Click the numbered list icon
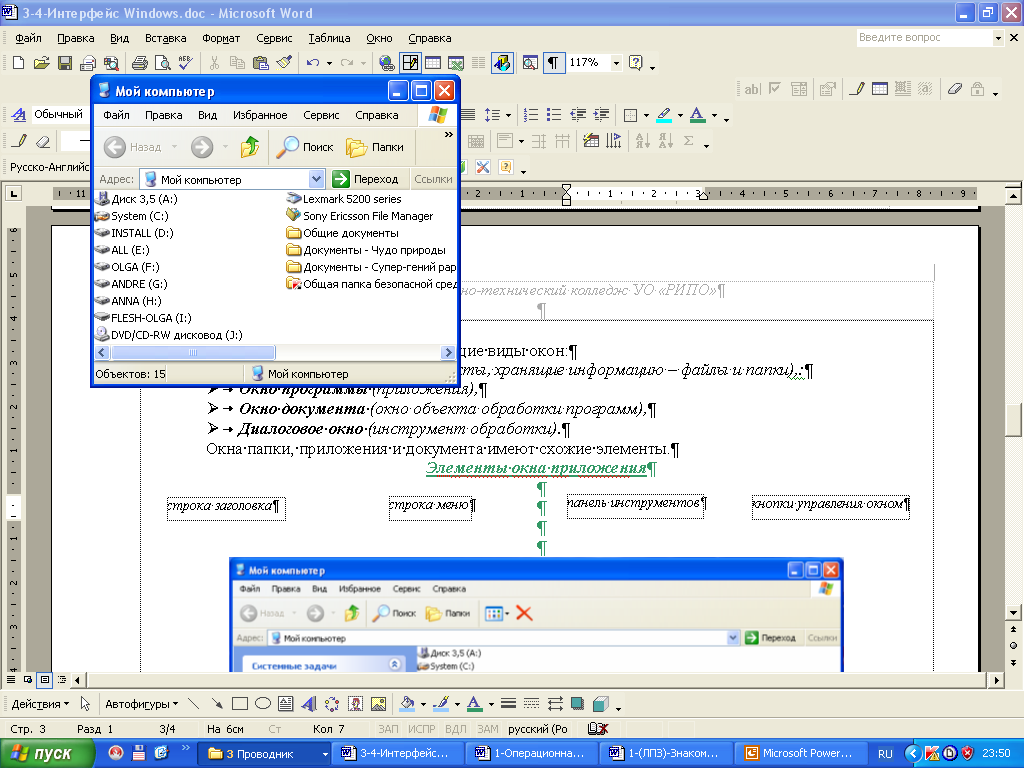 (531, 115)
